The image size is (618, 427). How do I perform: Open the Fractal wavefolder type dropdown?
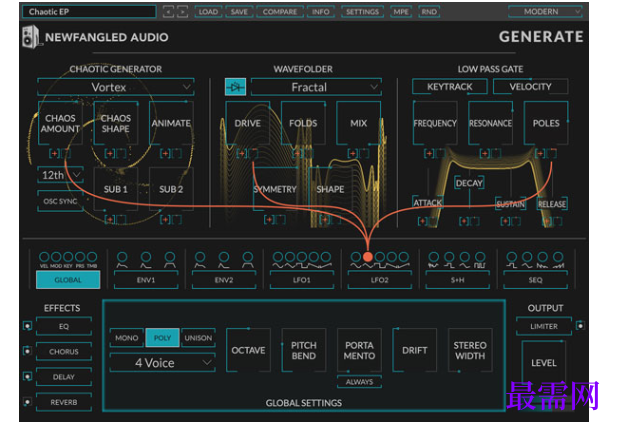316,87
